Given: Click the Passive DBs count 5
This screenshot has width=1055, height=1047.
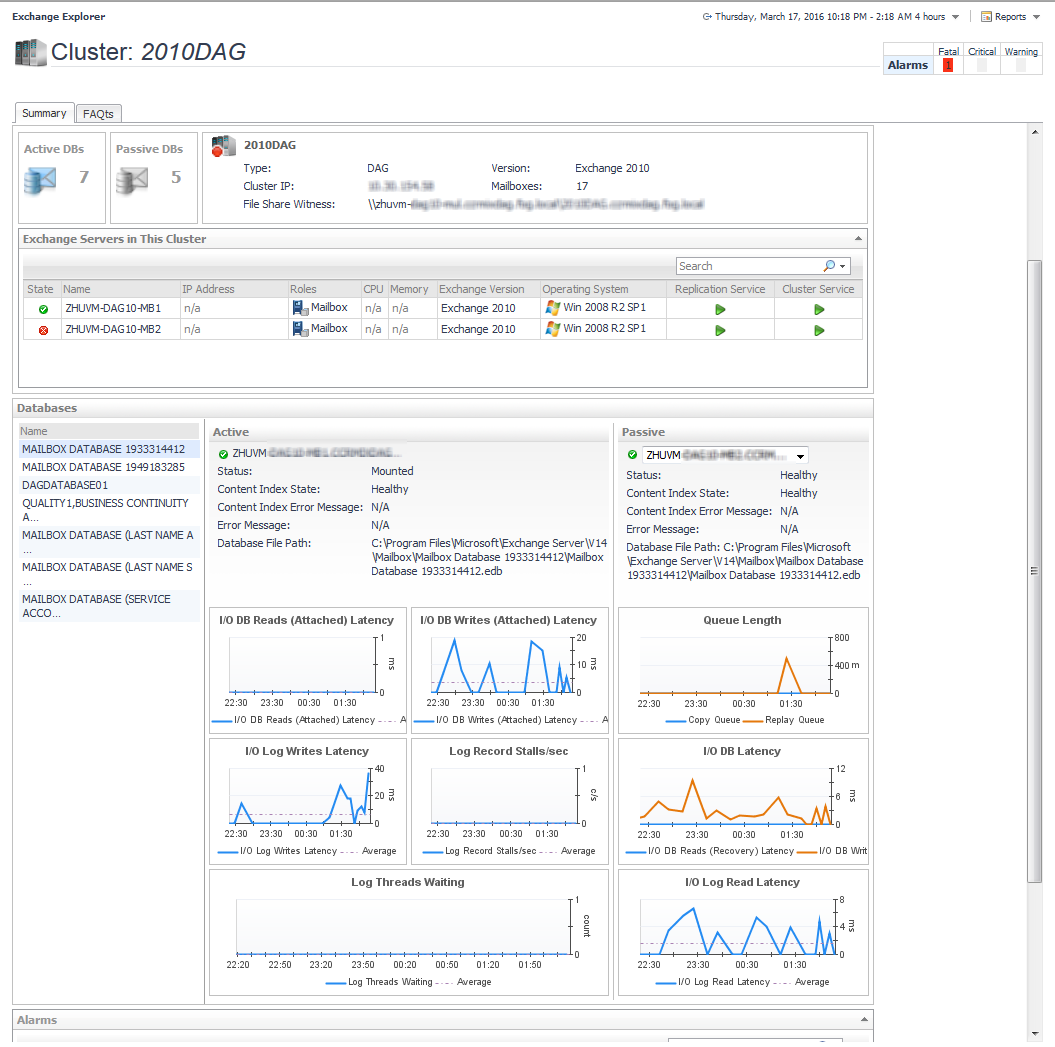Looking at the screenshot, I should pos(176,177).
